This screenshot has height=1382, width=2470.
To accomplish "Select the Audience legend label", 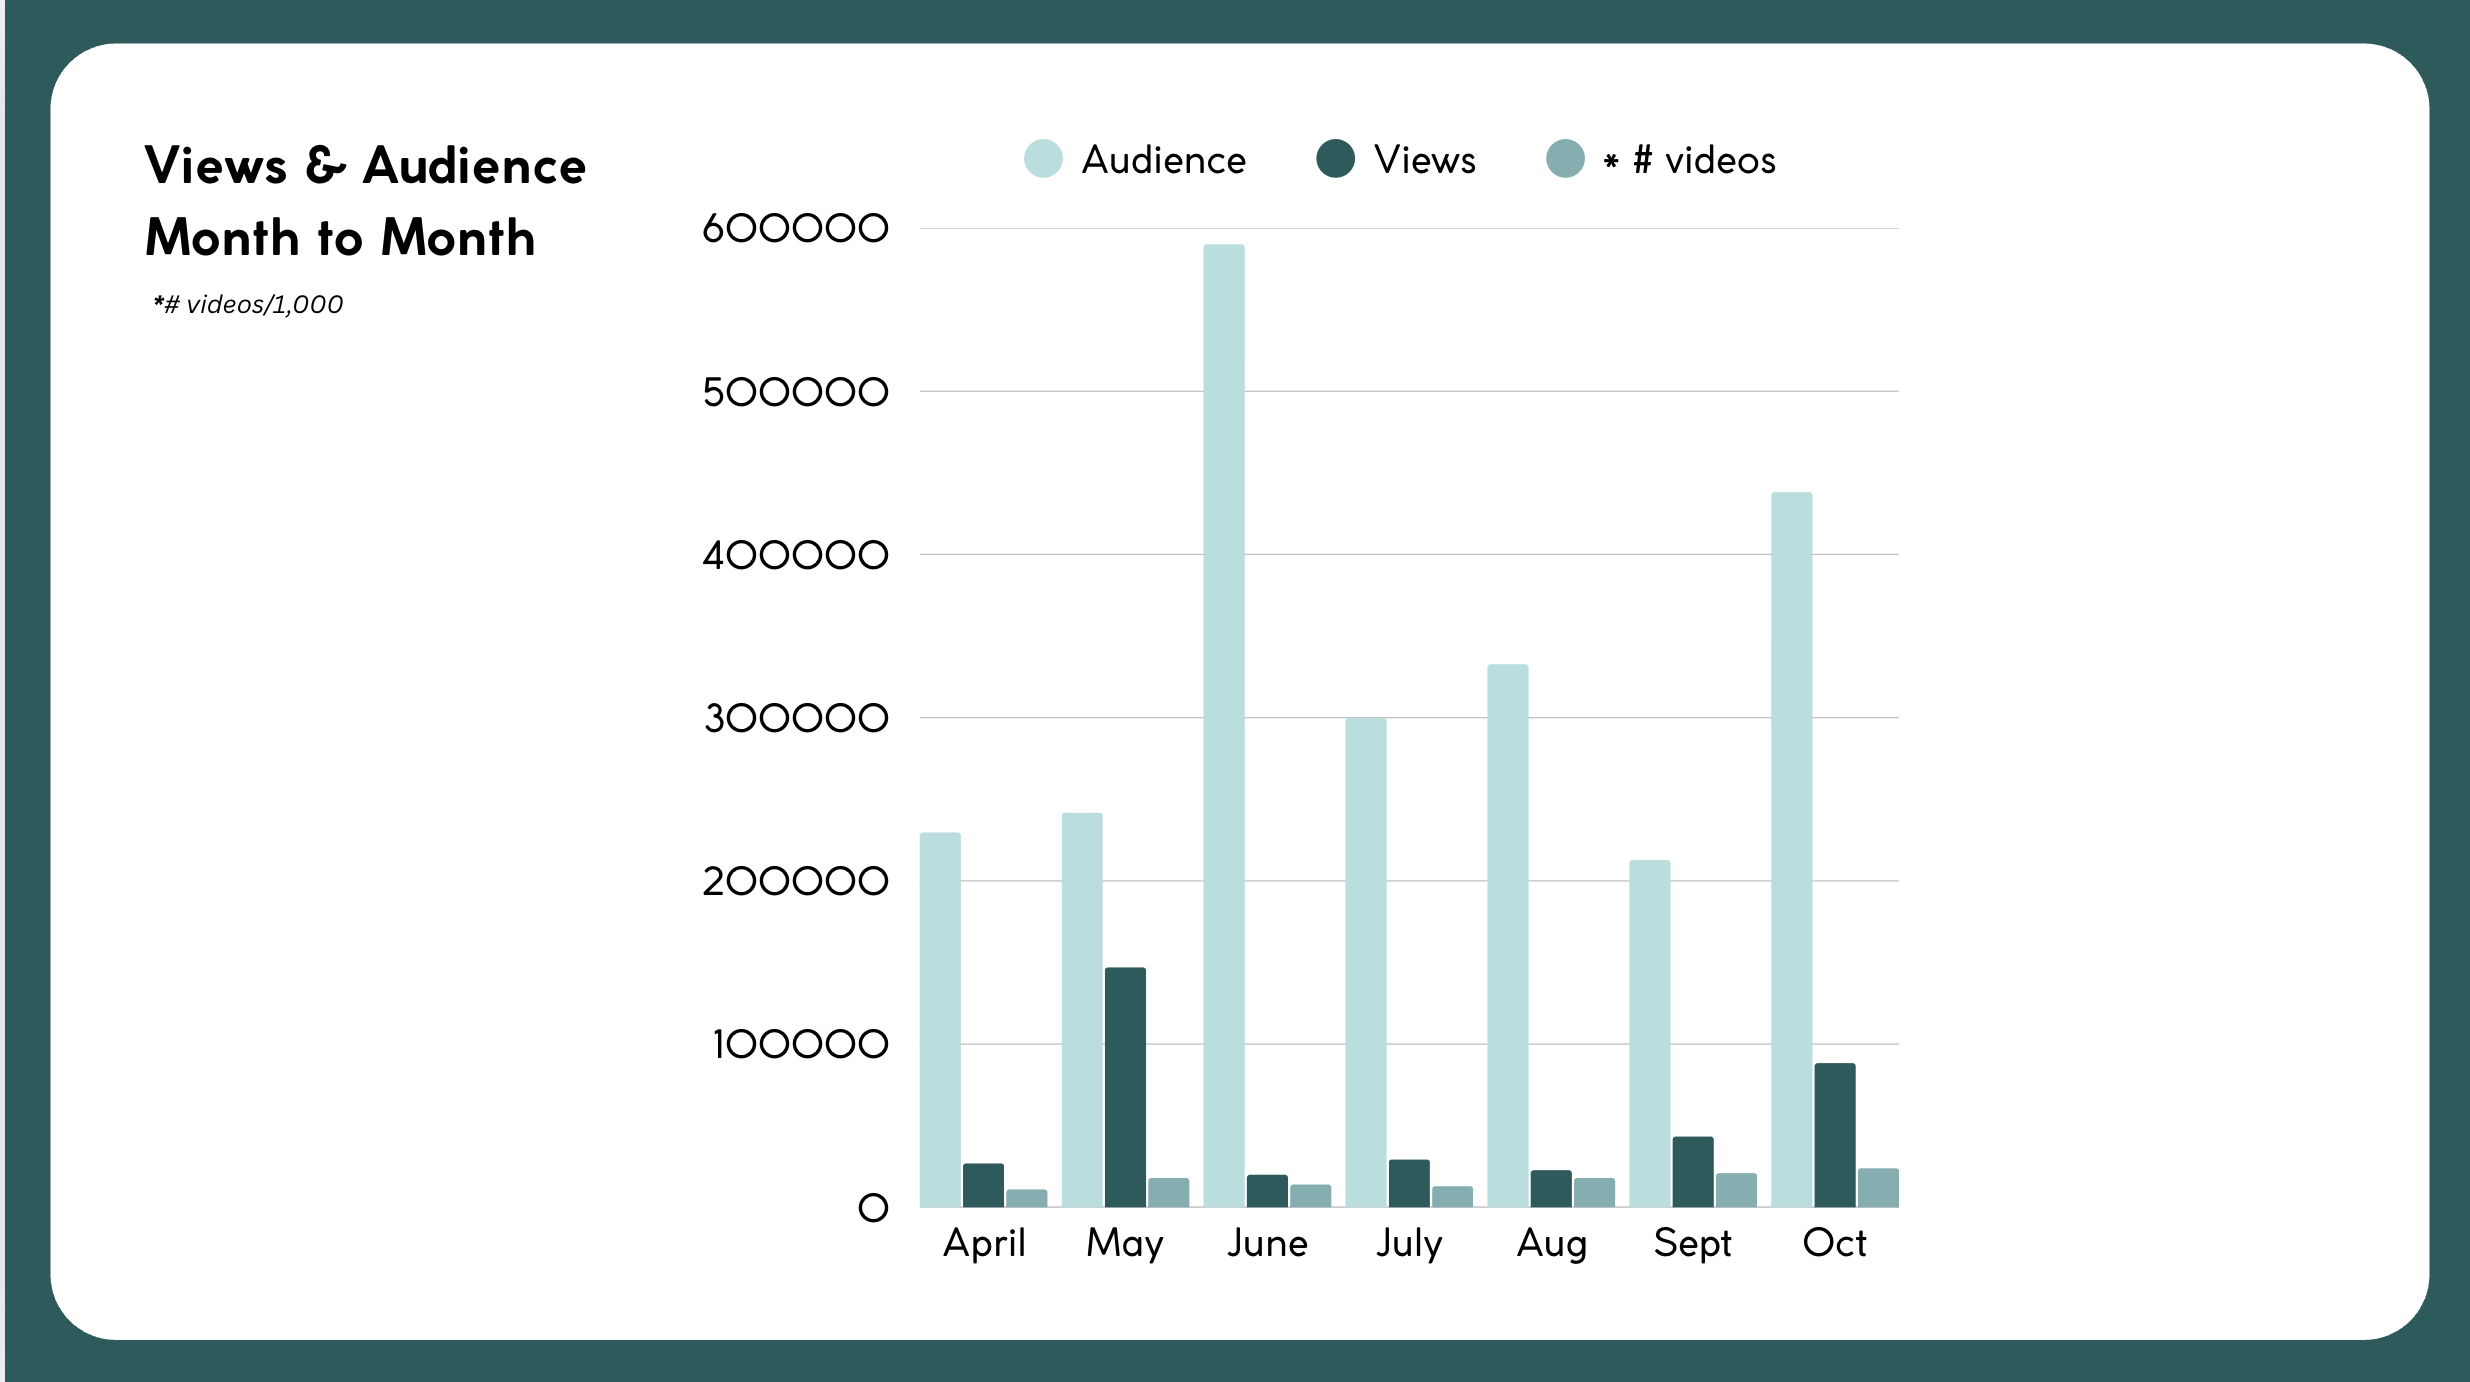I will tap(1164, 160).
